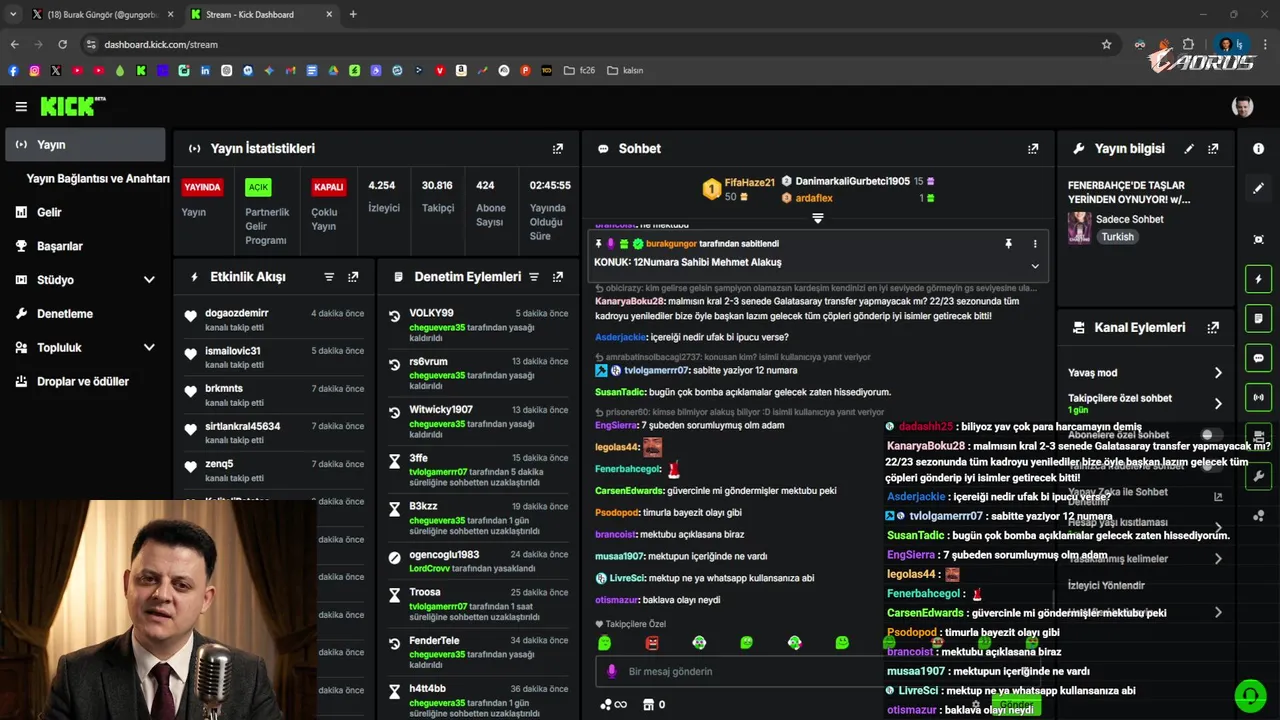Screen dimensions: 1280x720
Task: Click the document icon in right rail
Action: 1259,318
